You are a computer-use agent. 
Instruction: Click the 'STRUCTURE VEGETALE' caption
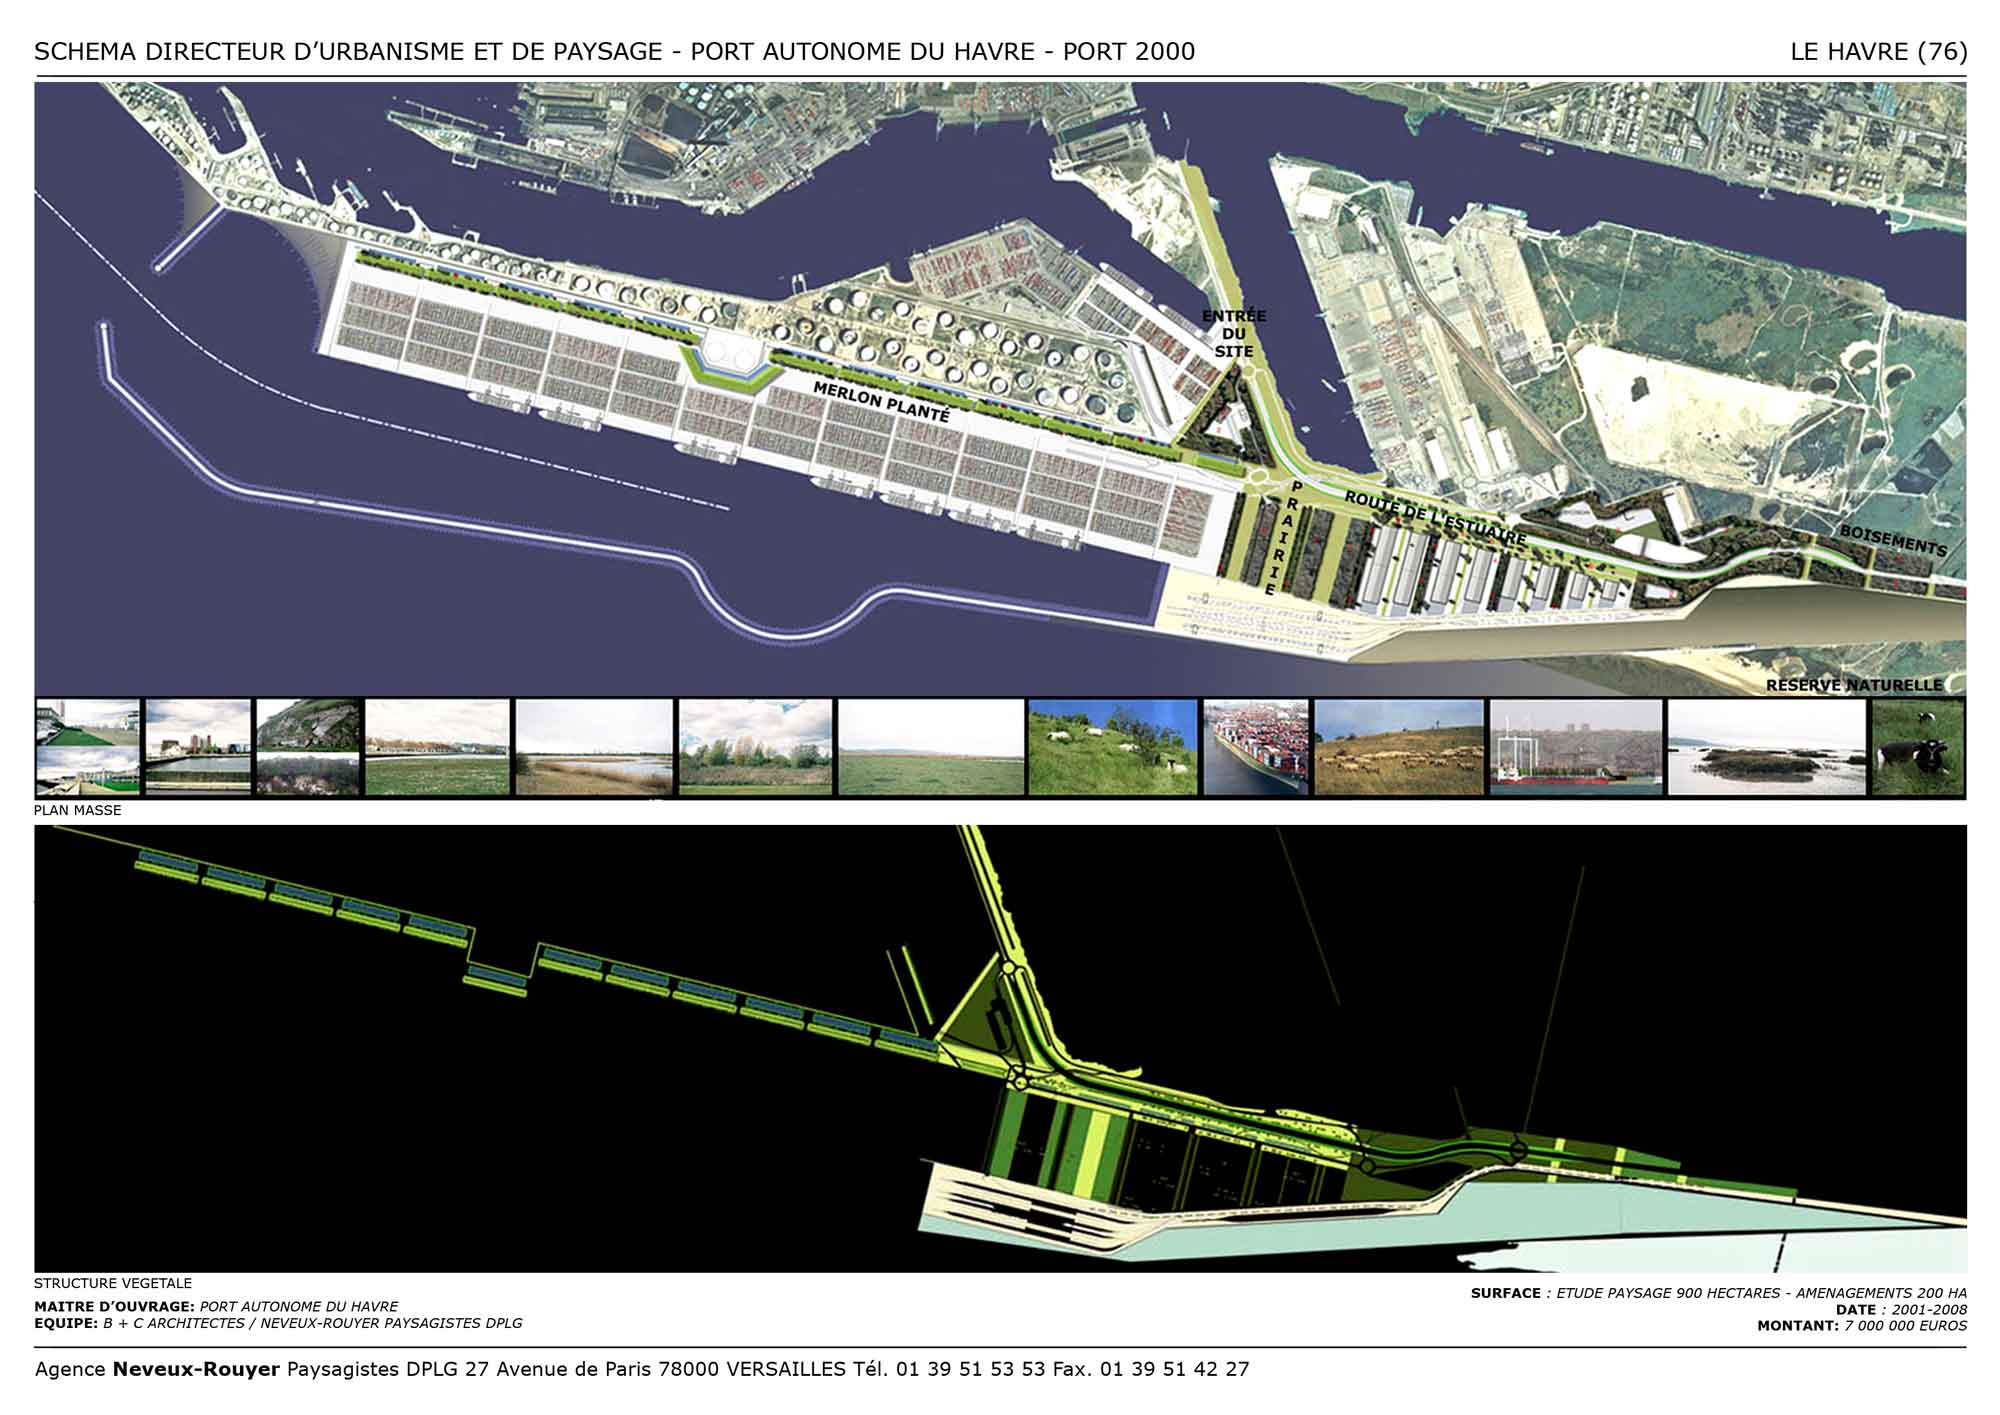[113, 1283]
